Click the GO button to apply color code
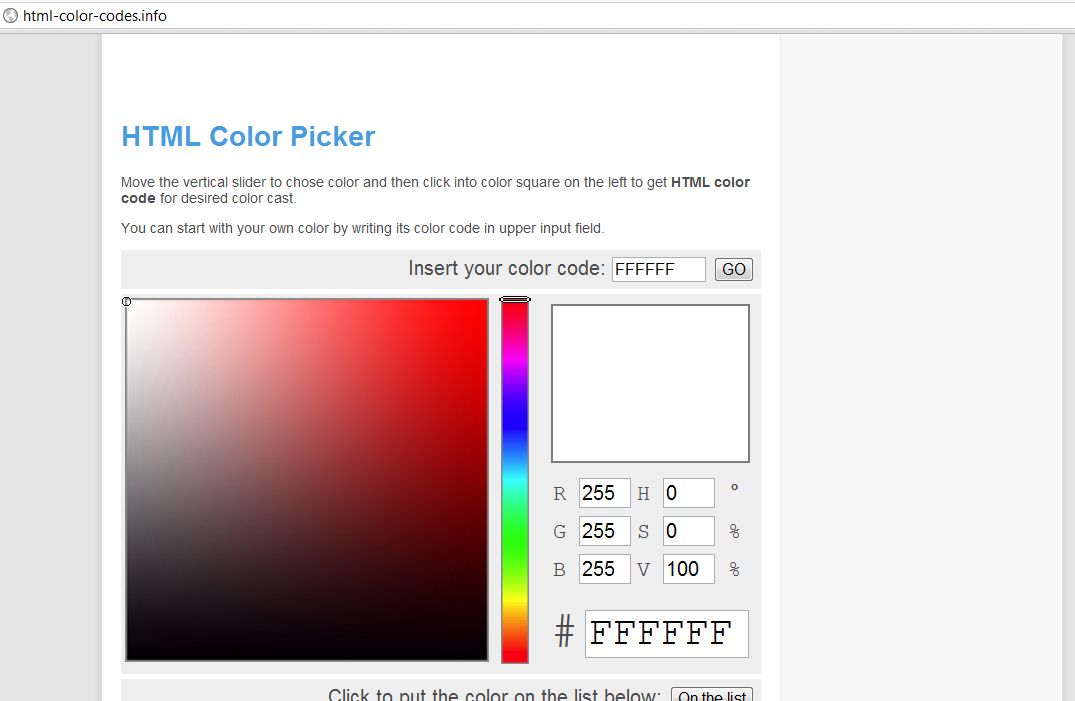Screen dimensions: 1075x701 coord(733,269)
